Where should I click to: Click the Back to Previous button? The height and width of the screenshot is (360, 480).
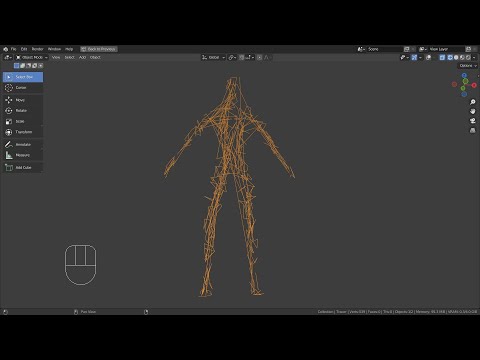click(x=99, y=49)
